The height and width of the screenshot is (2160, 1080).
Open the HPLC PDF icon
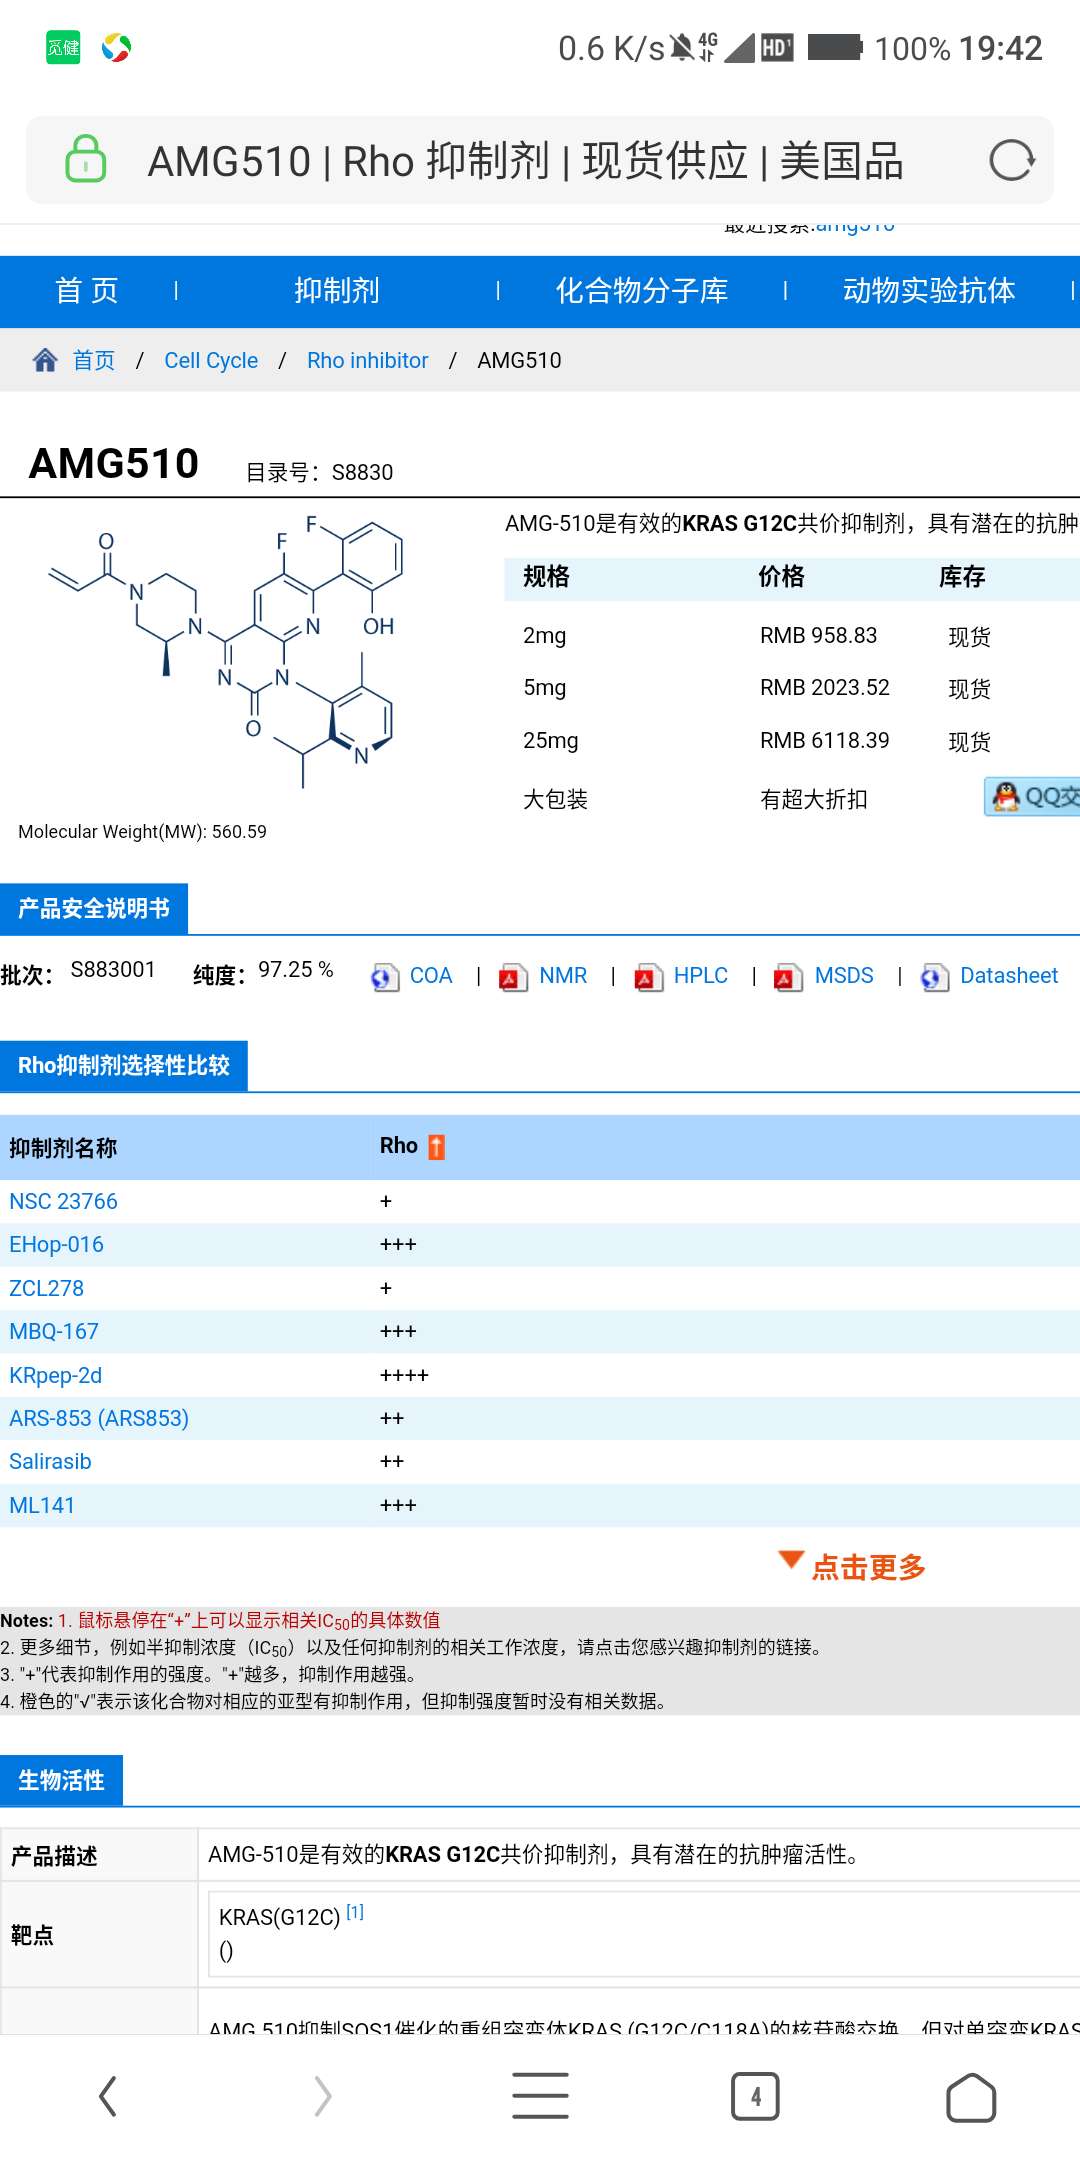click(x=648, y=977)
